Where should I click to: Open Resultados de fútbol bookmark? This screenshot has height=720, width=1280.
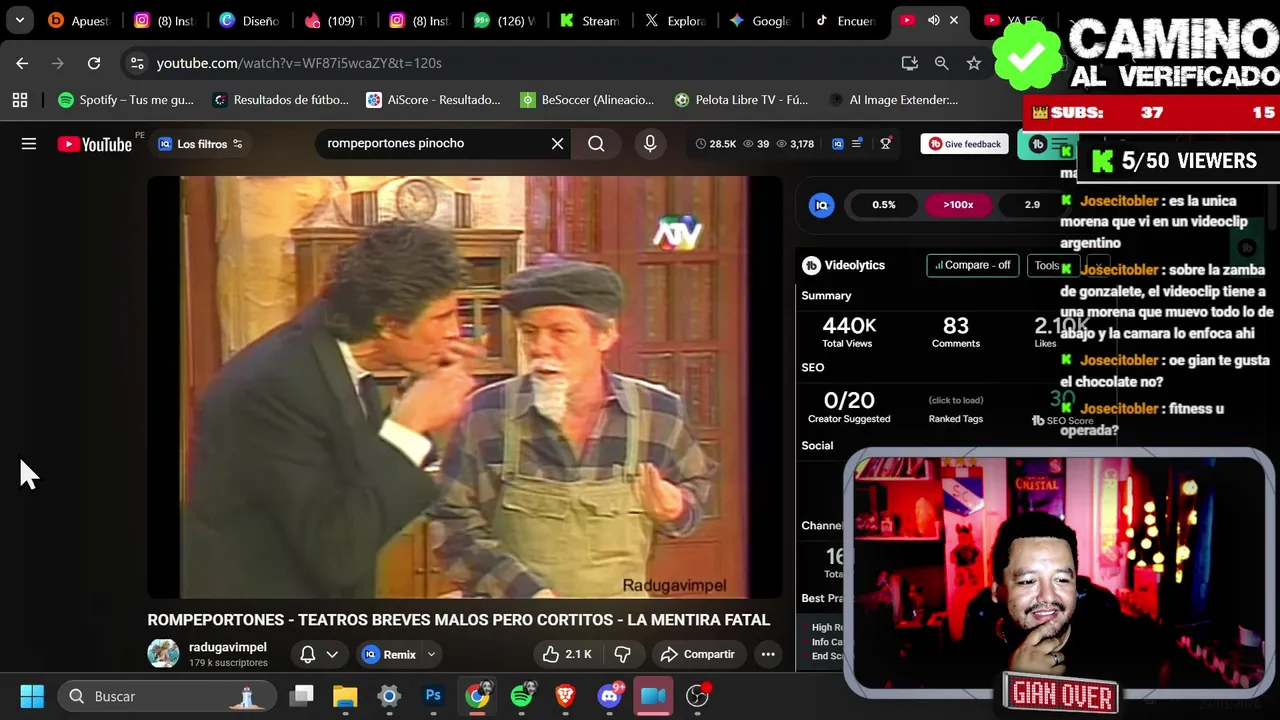281,100
